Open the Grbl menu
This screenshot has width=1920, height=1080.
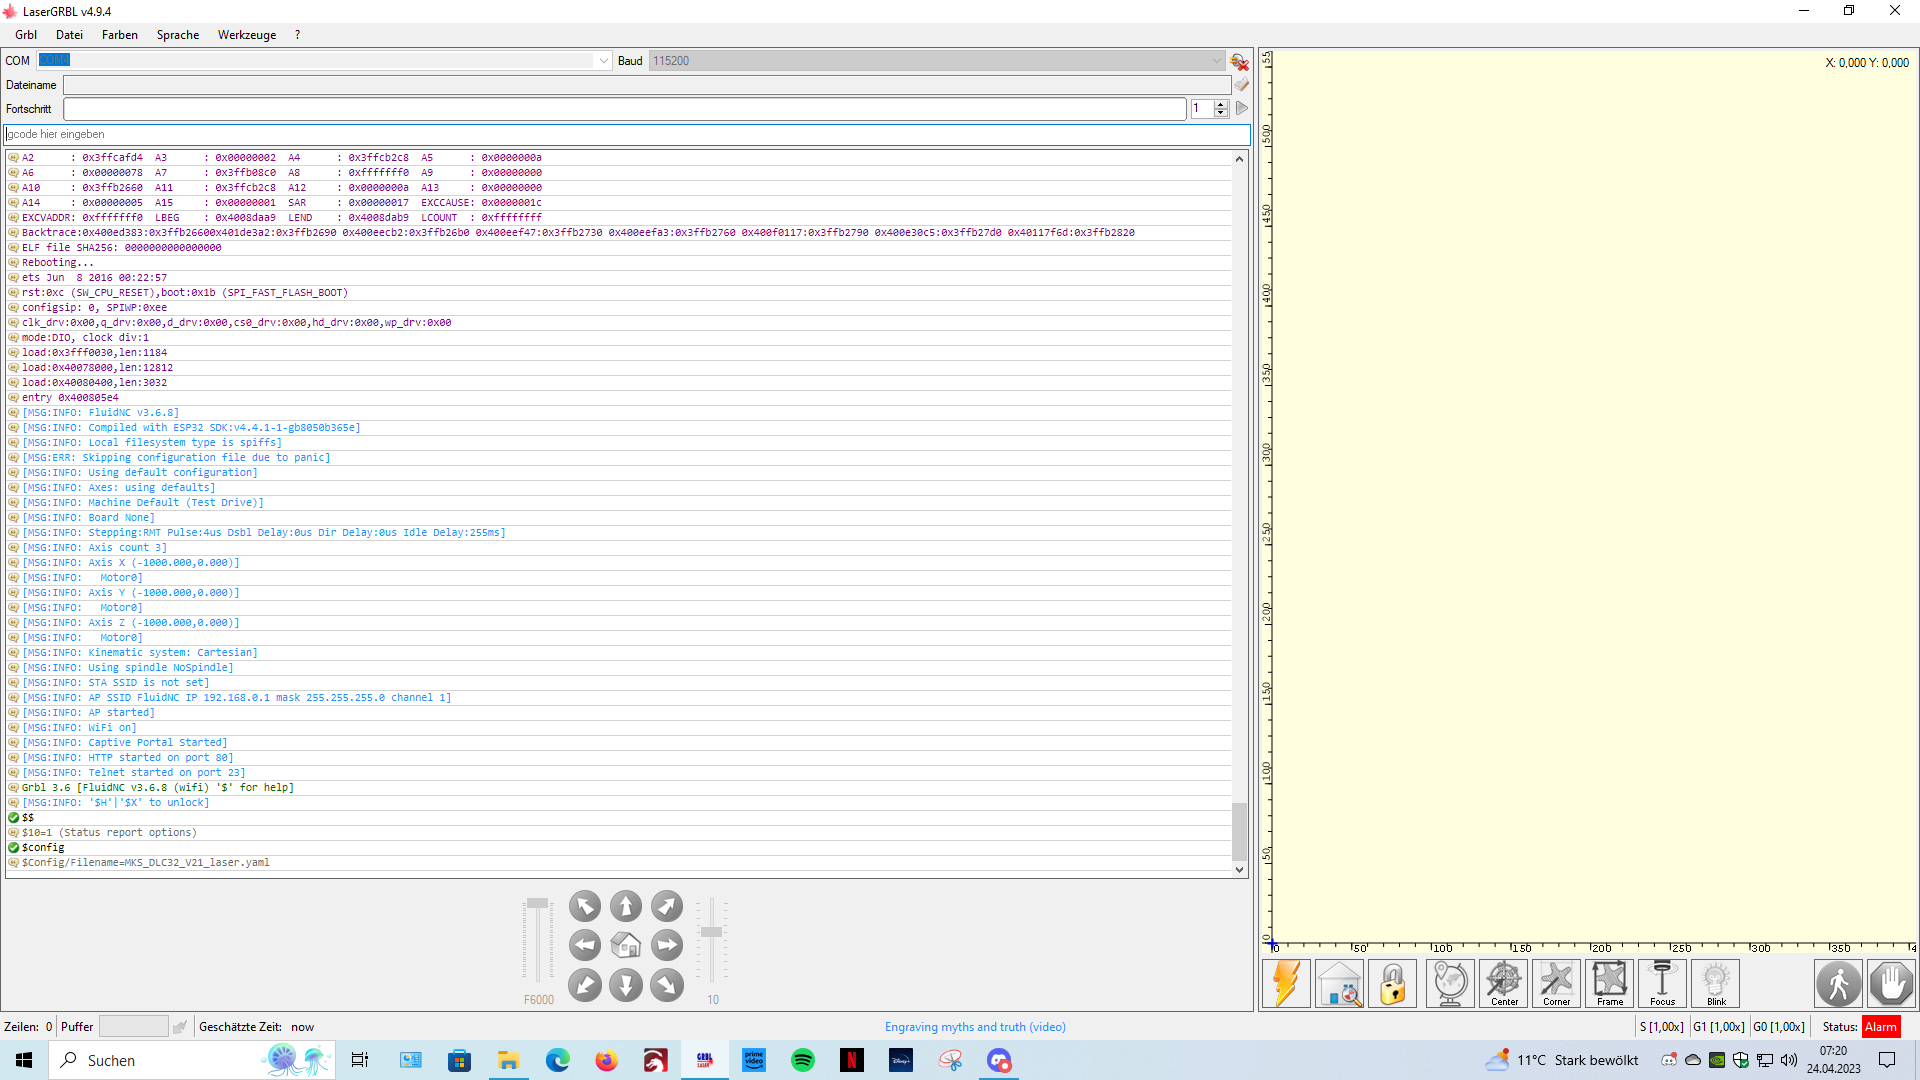25,34
